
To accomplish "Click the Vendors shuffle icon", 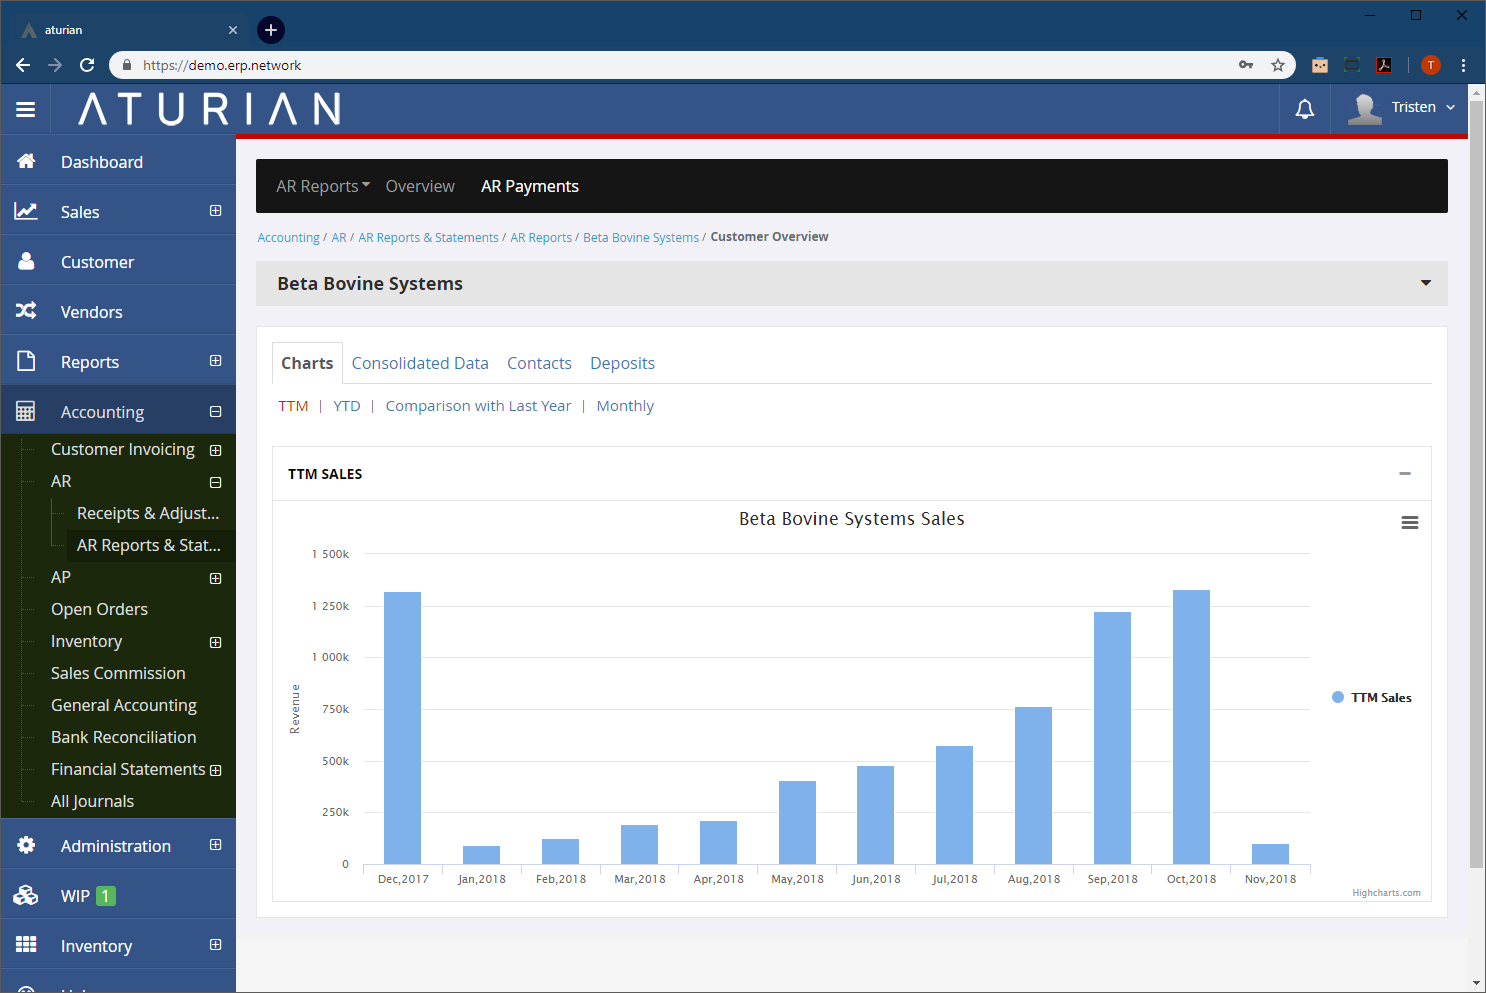I will 27,311.
